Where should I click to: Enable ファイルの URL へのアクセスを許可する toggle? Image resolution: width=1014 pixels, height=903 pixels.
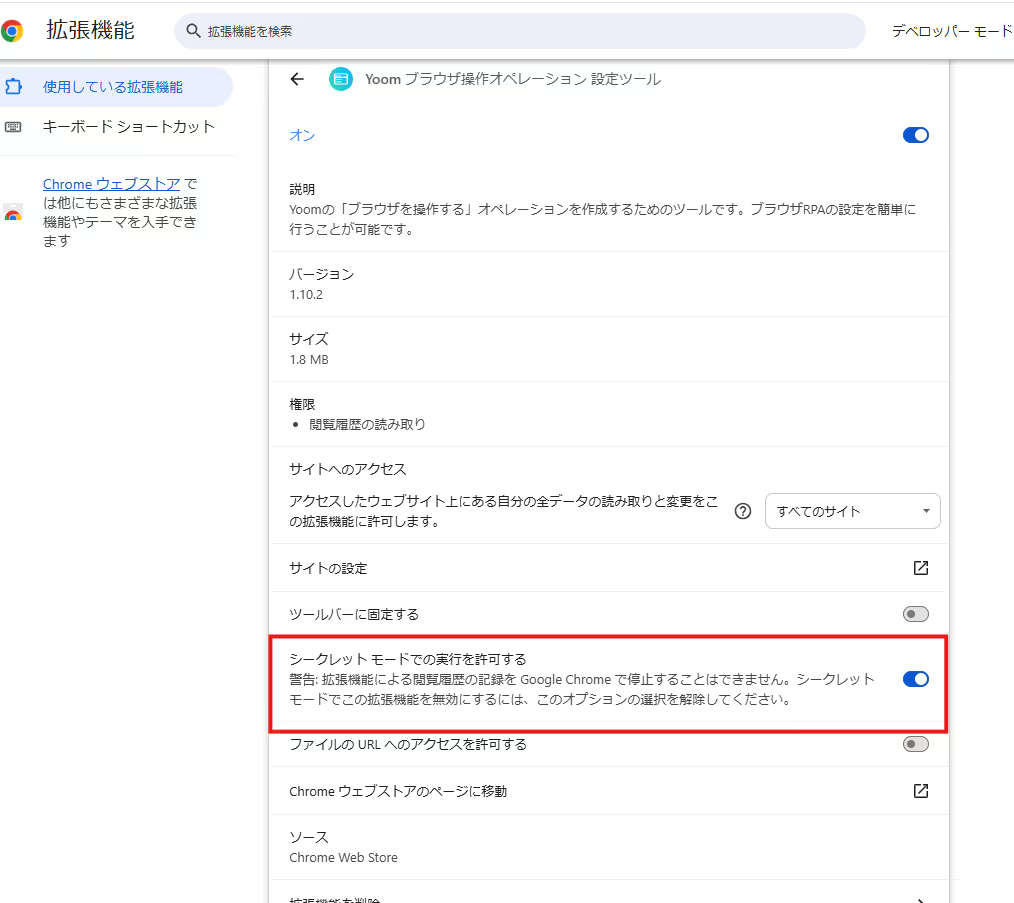(916, 744)
